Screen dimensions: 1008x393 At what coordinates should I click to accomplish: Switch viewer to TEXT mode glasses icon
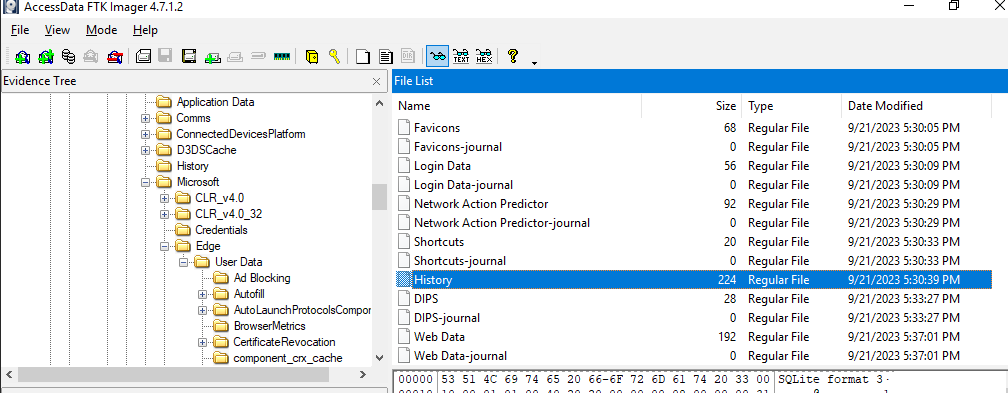click(x=461, y=56)
